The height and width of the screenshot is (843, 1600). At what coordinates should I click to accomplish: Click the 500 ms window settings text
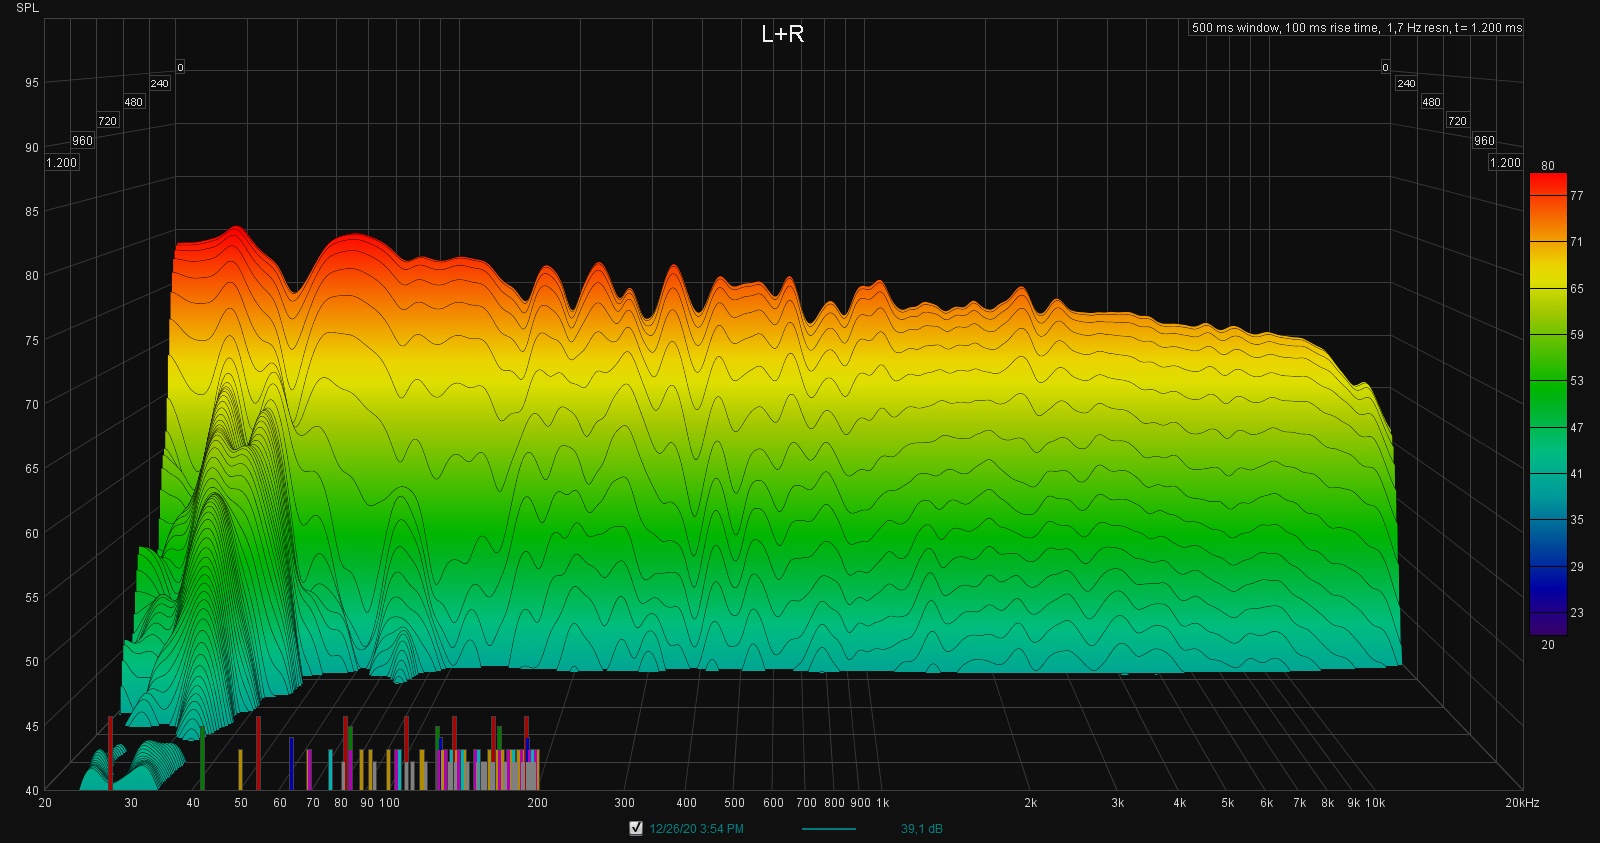click(1356, 28)
